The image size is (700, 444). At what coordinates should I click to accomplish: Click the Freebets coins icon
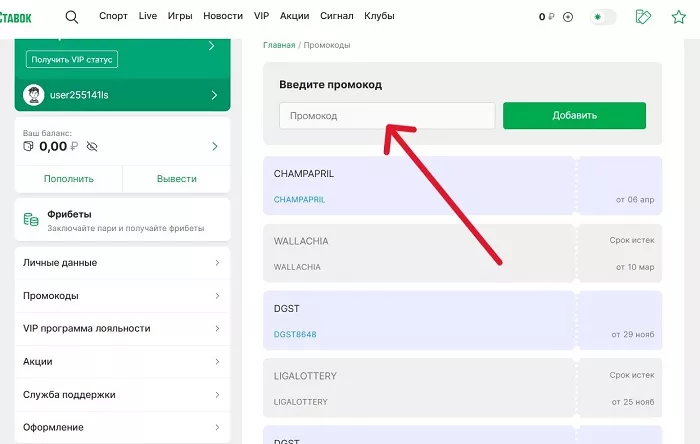click(x=31, y=220)
